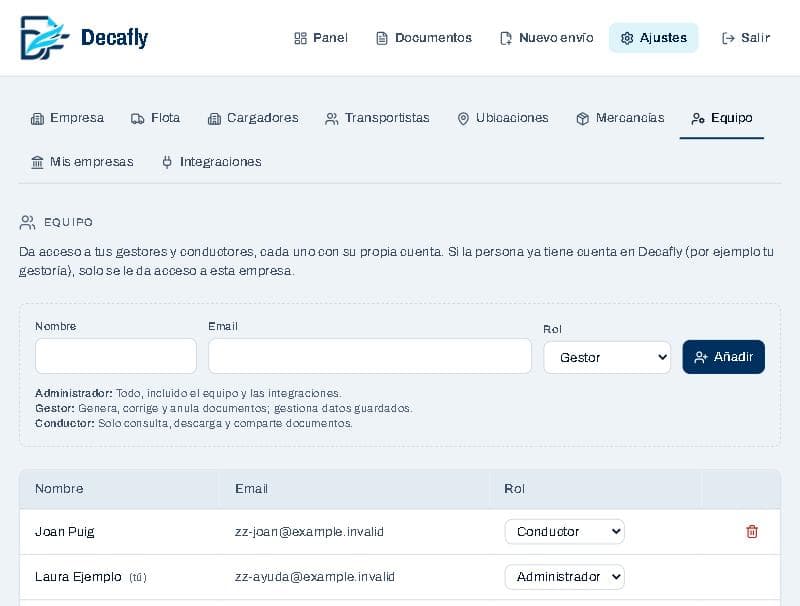Image resolution: width=800 pixels, height=606 pixels.
Task: Click the Ajustes gear icon
Action: 627,38
